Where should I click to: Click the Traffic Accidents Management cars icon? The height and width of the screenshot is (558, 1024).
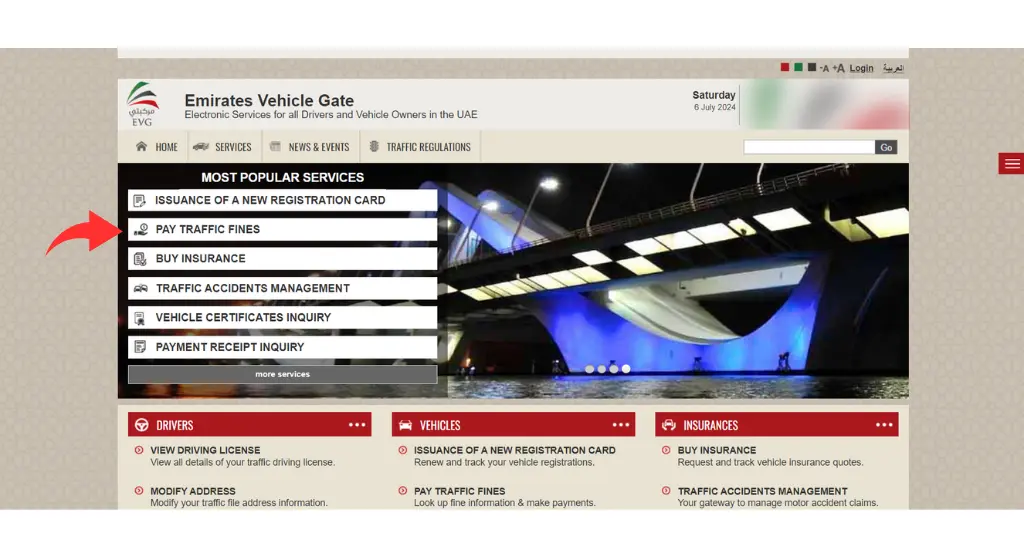point(140,288)
